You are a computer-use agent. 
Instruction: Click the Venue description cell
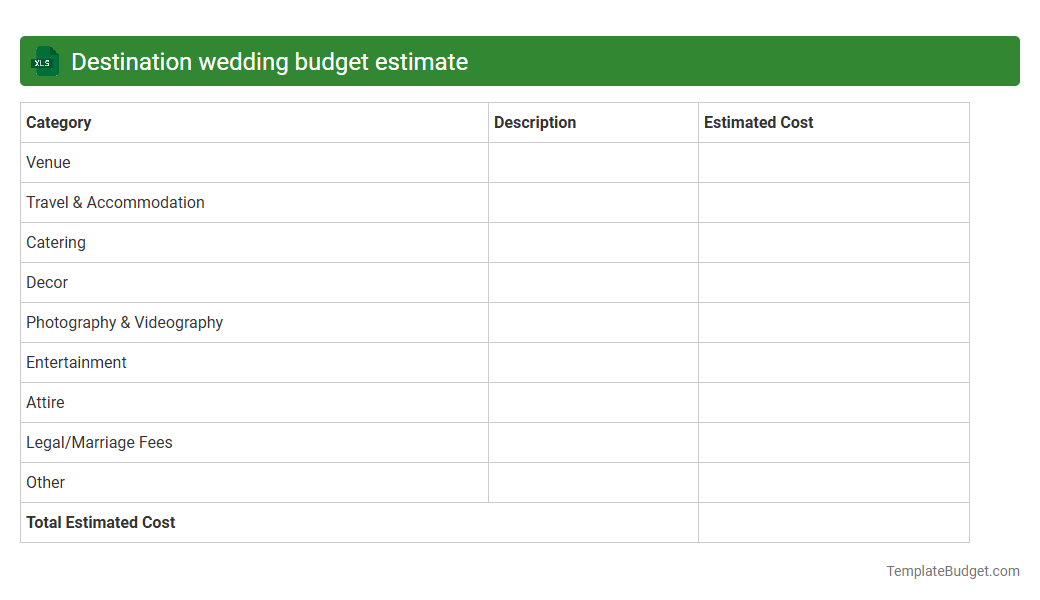[593, 162]
